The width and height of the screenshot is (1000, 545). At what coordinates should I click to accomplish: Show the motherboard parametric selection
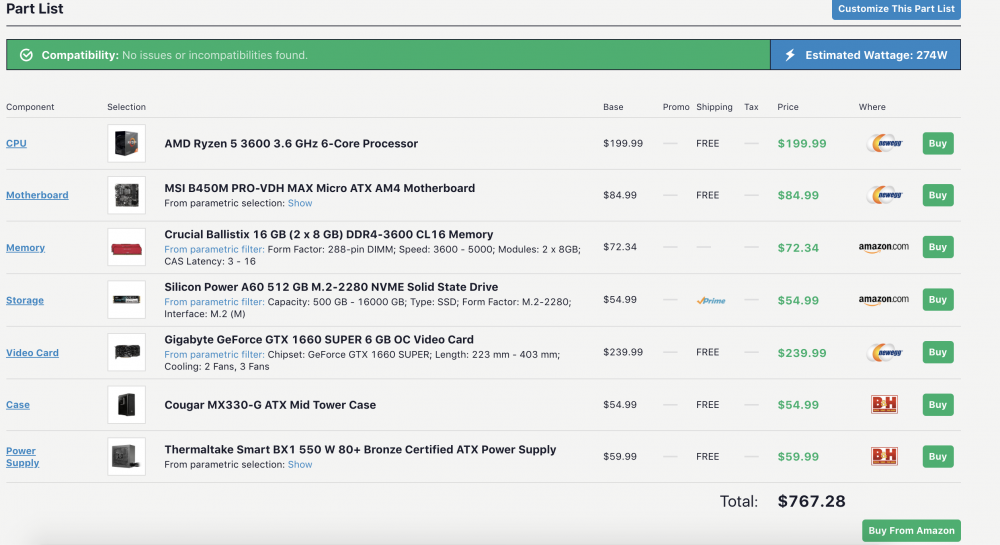pos(300,203)
